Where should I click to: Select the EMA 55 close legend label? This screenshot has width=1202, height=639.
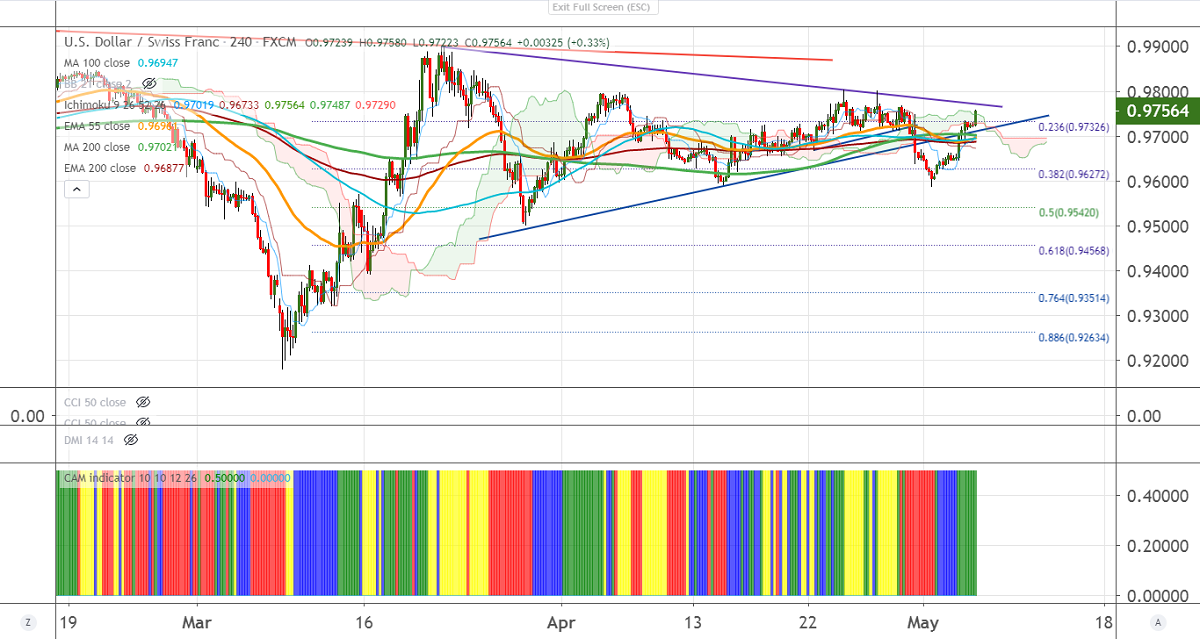coord(97,127)
